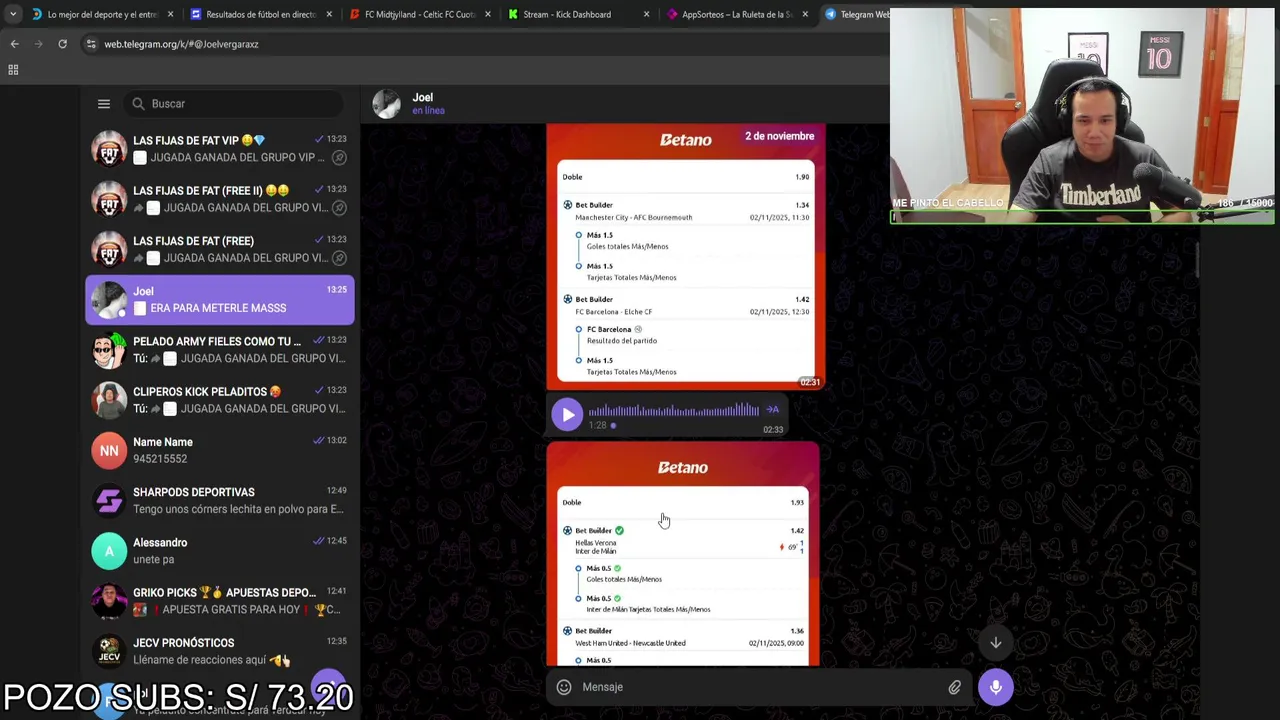Record a voice message with microphone

[996, 687]
